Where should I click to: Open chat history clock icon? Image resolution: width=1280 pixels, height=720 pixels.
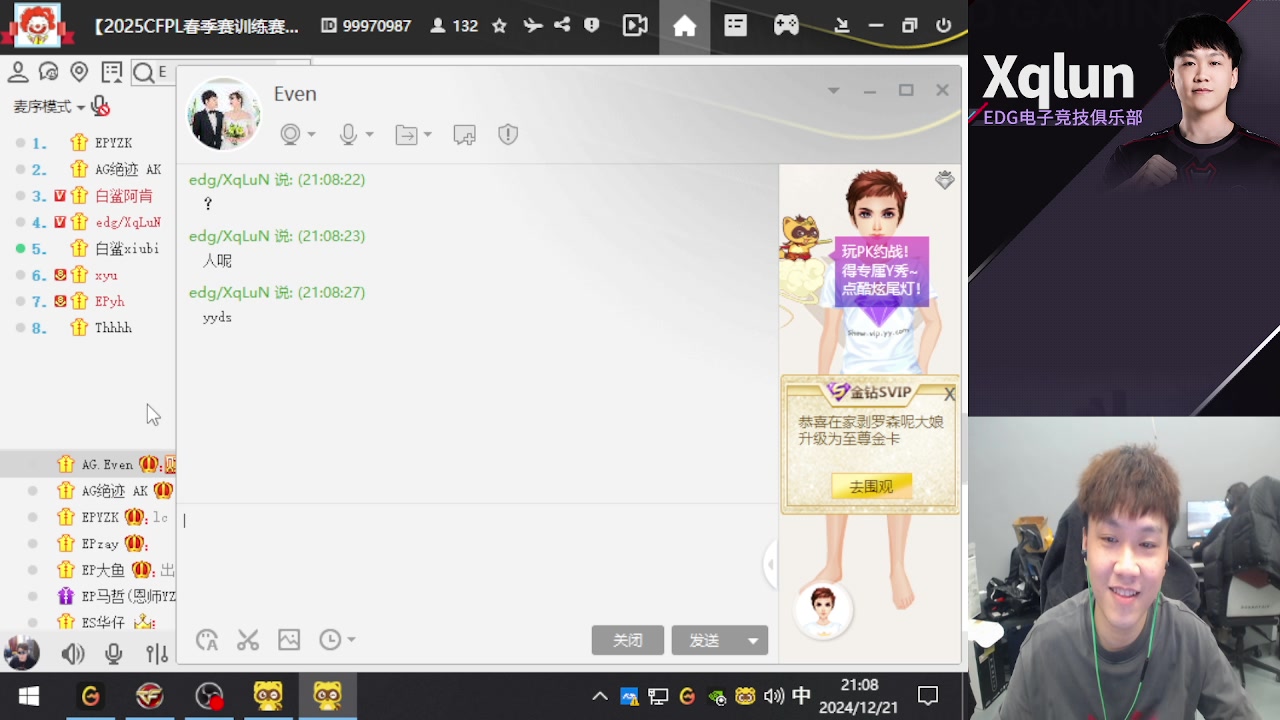point(330,640)
